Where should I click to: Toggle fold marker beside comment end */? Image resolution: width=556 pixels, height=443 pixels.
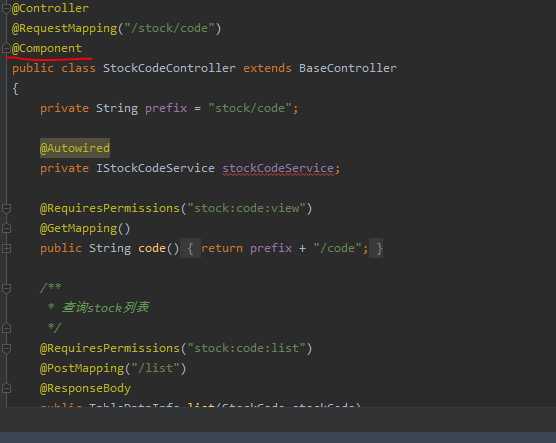[6, 328]
